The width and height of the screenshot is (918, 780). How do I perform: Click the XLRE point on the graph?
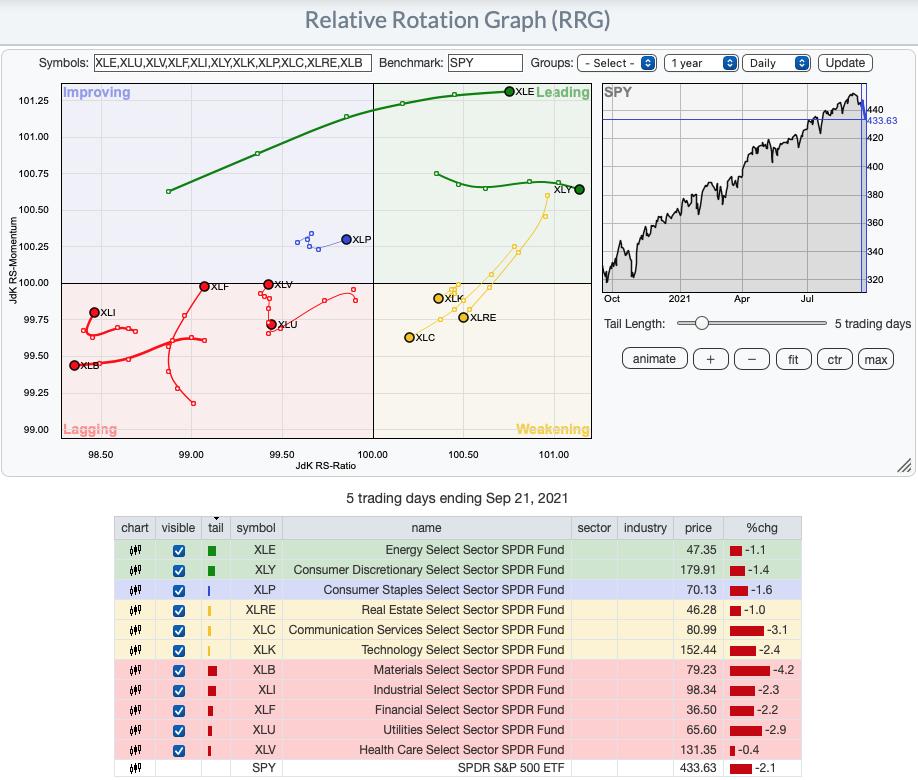click(x=463, y=317)
